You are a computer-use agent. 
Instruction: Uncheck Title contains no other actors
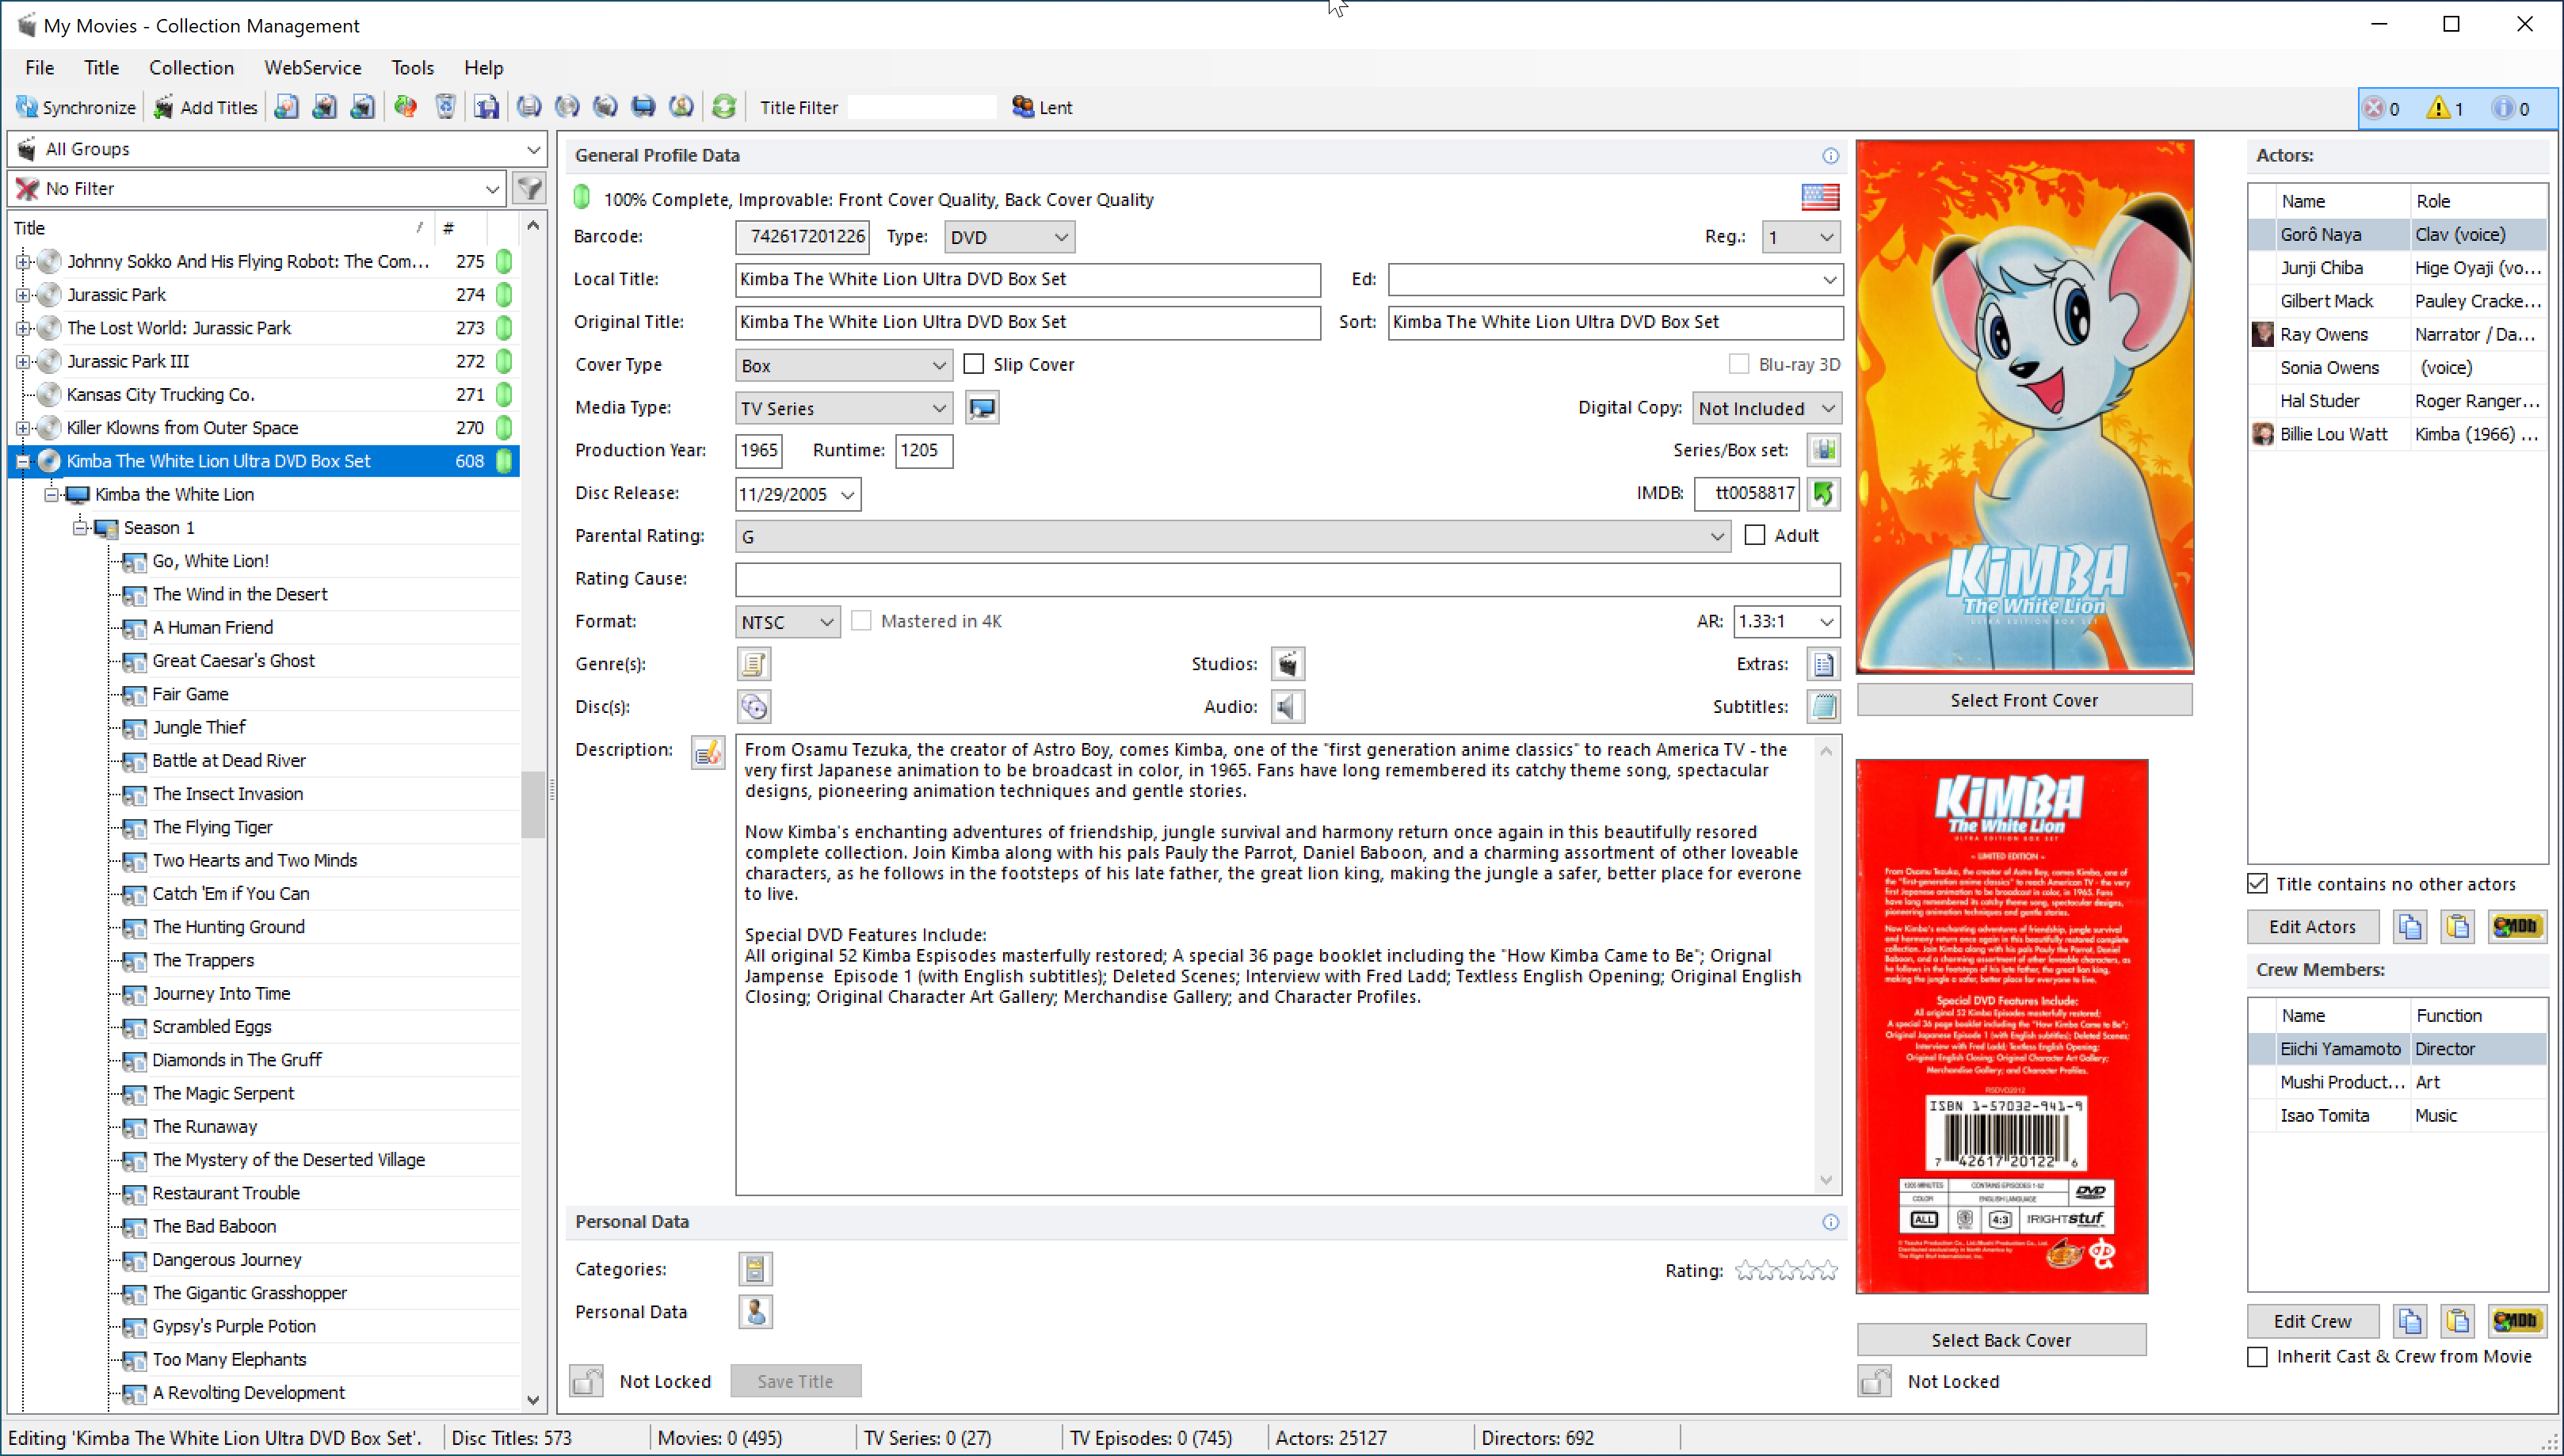(2257, 884)
